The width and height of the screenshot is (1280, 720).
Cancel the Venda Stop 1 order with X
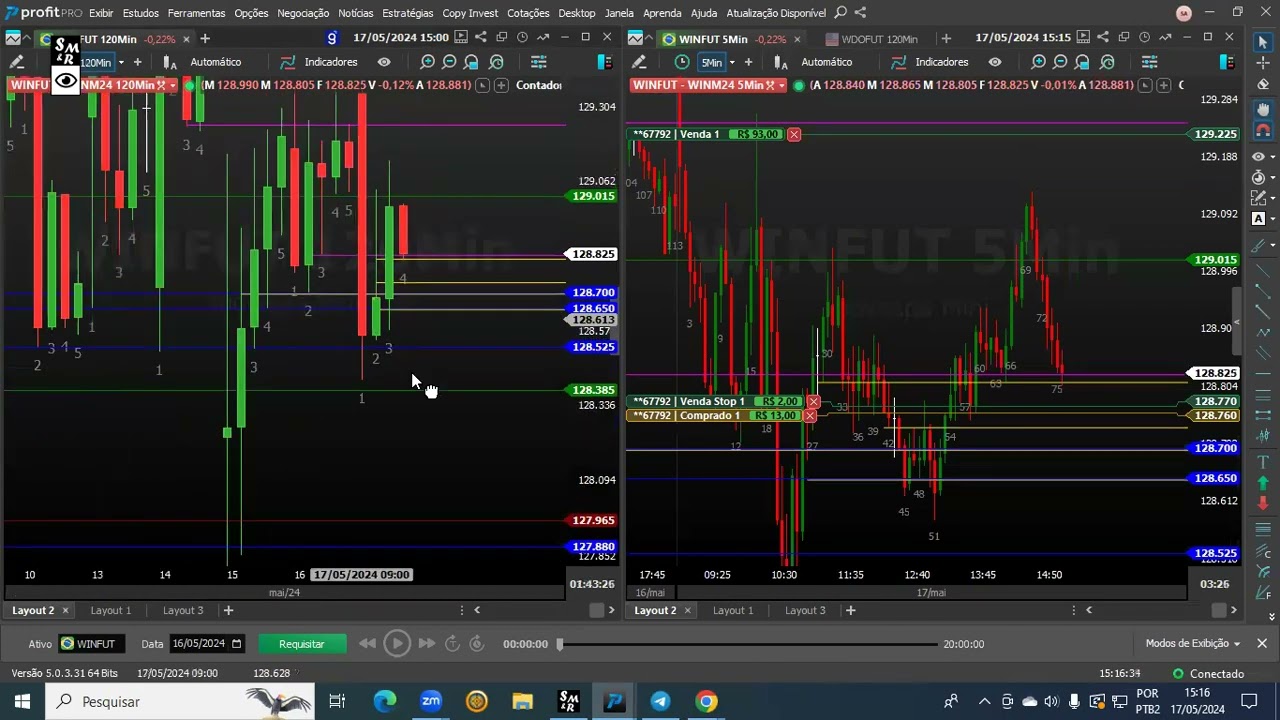coord(813,402)
